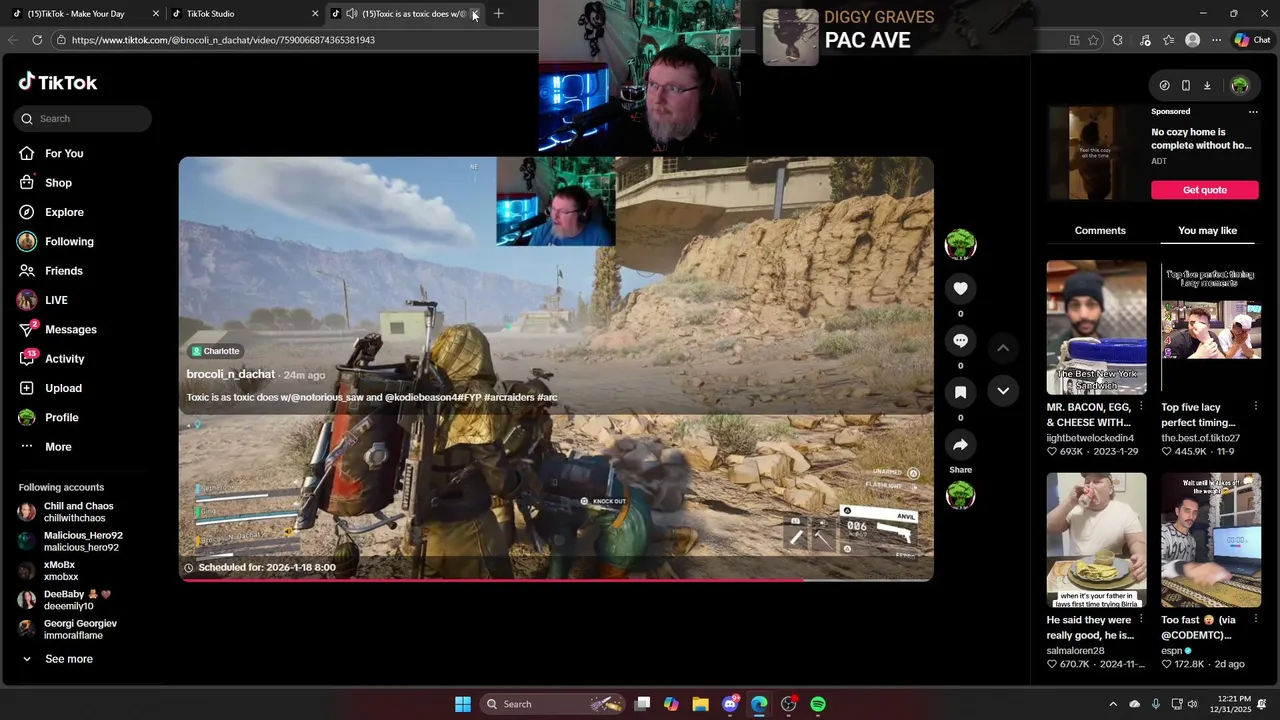
Task: Open the Upload page
Action: click(x=63, y=388)
